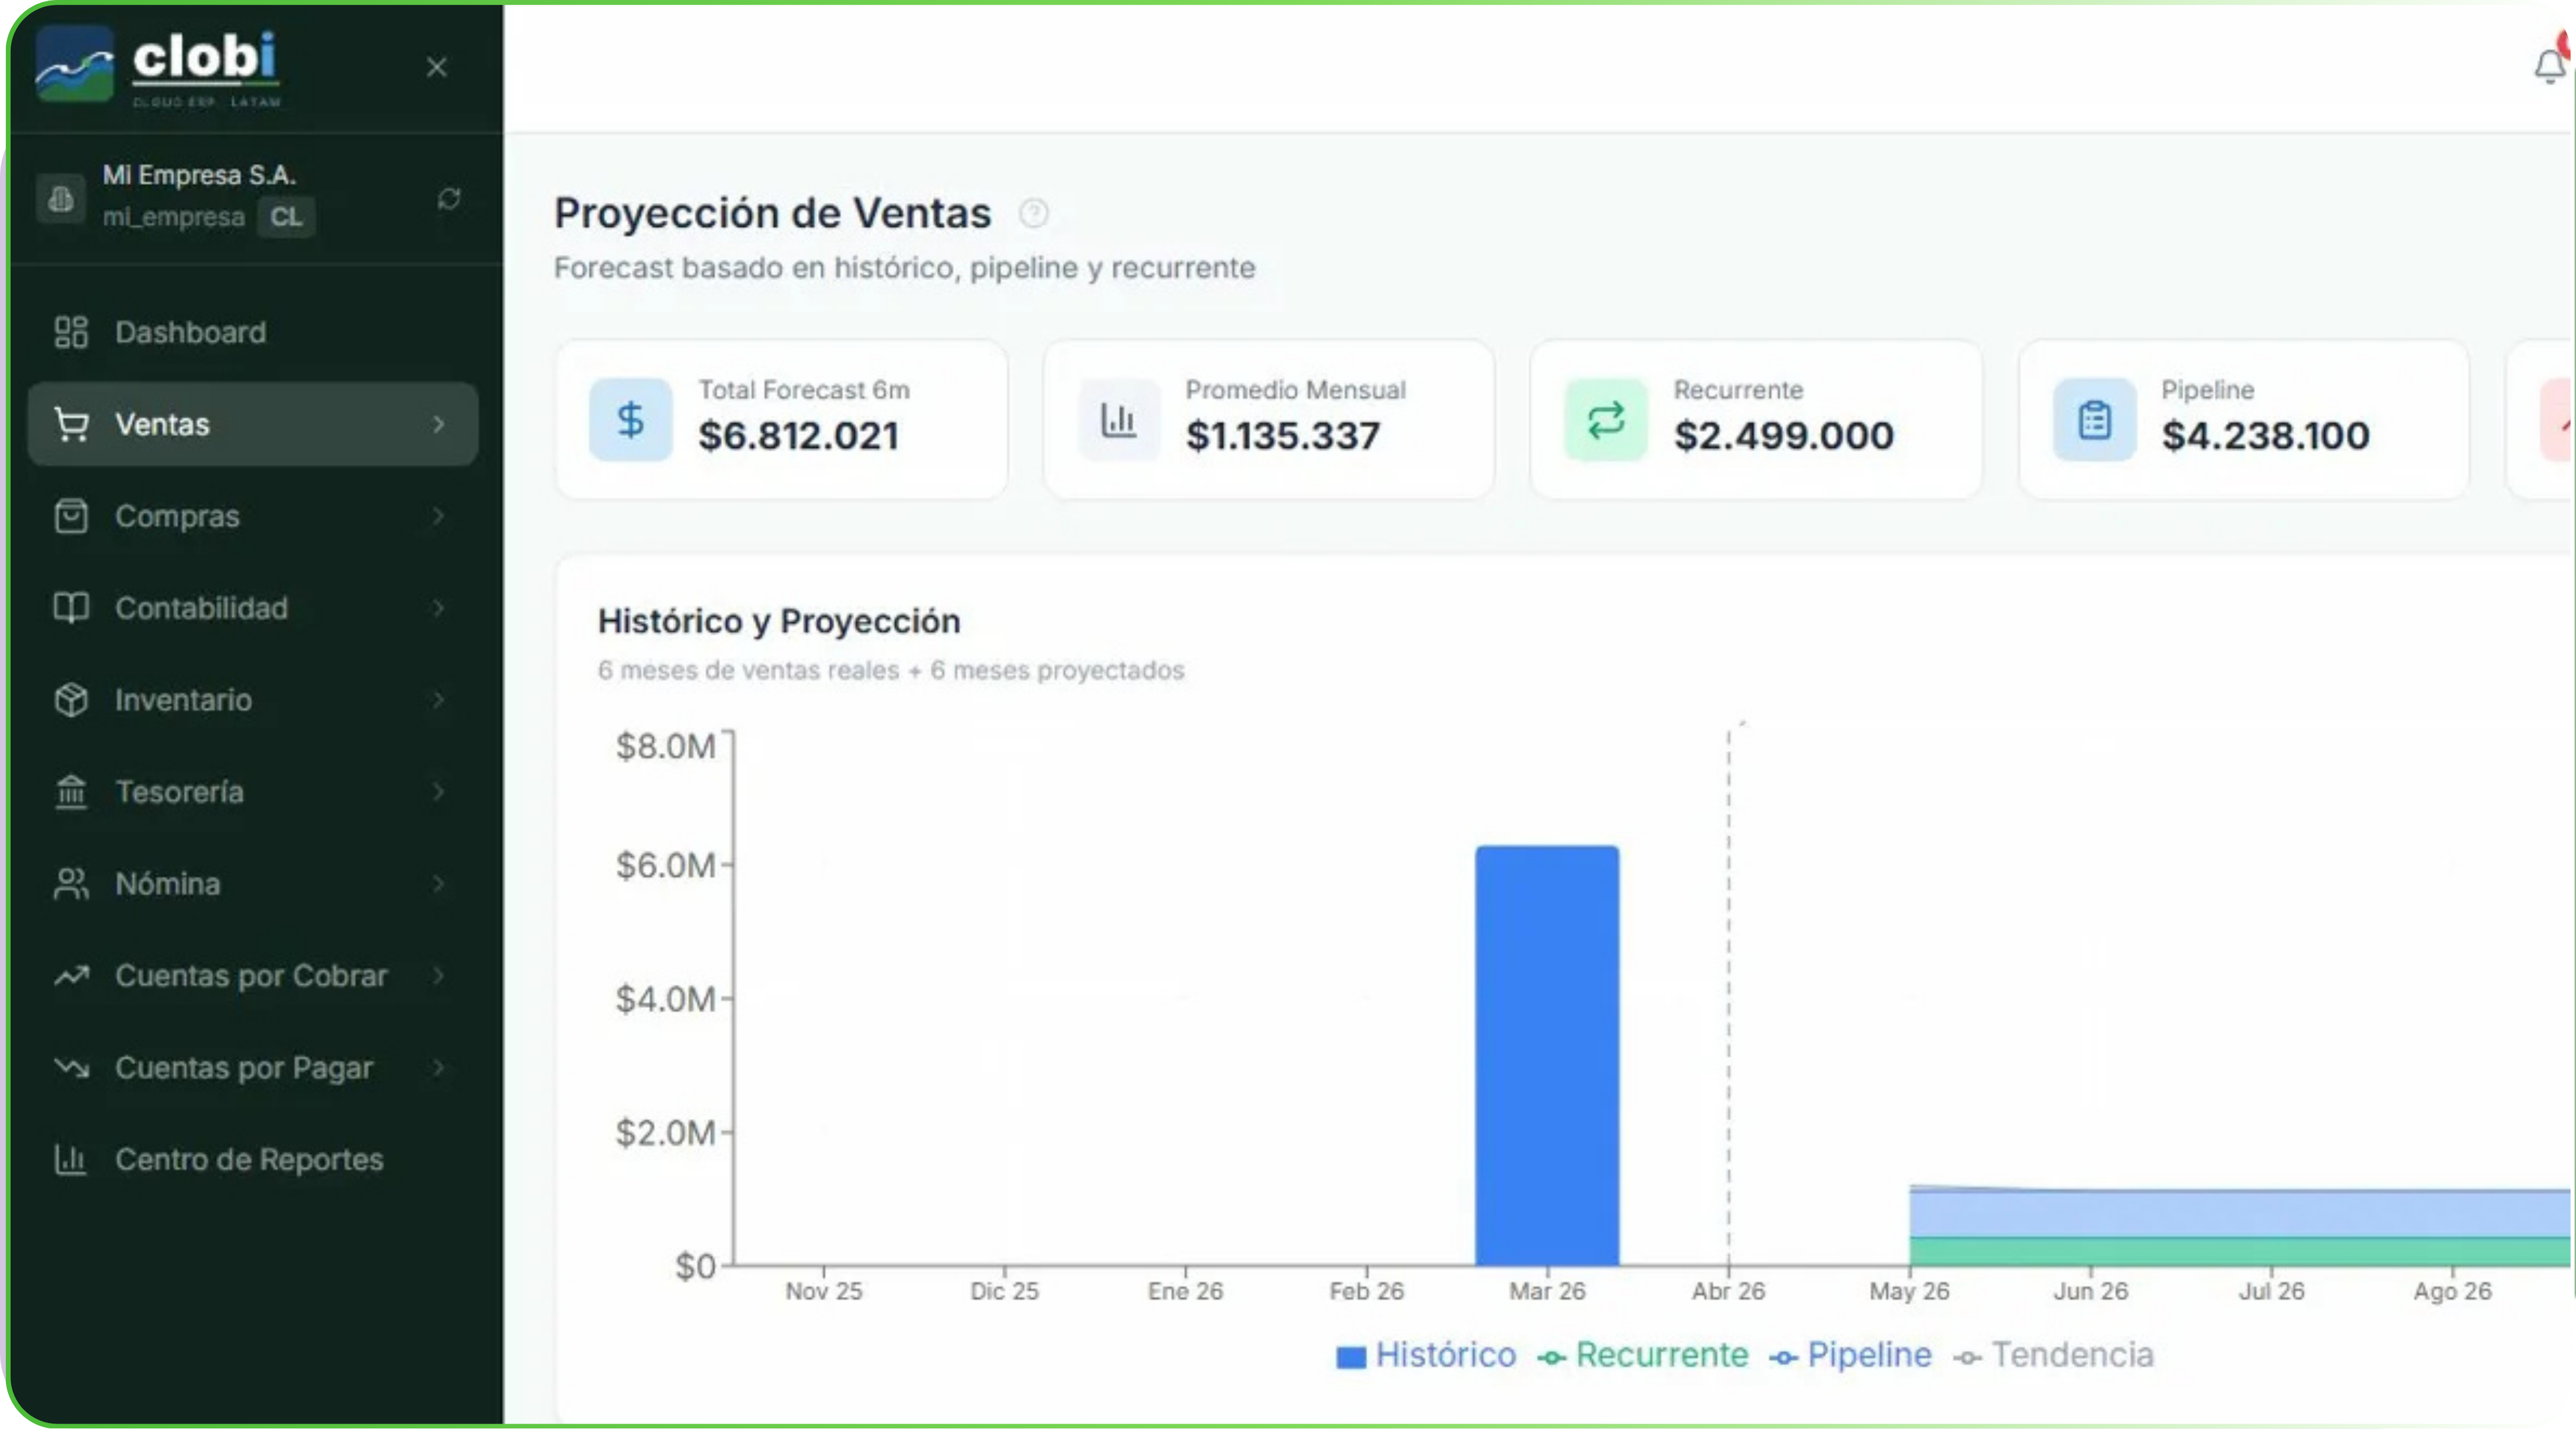Toggle the Histórico series in chart legend
The height and width of the screenshot is (1430, 2576).
(1426, 1355)
